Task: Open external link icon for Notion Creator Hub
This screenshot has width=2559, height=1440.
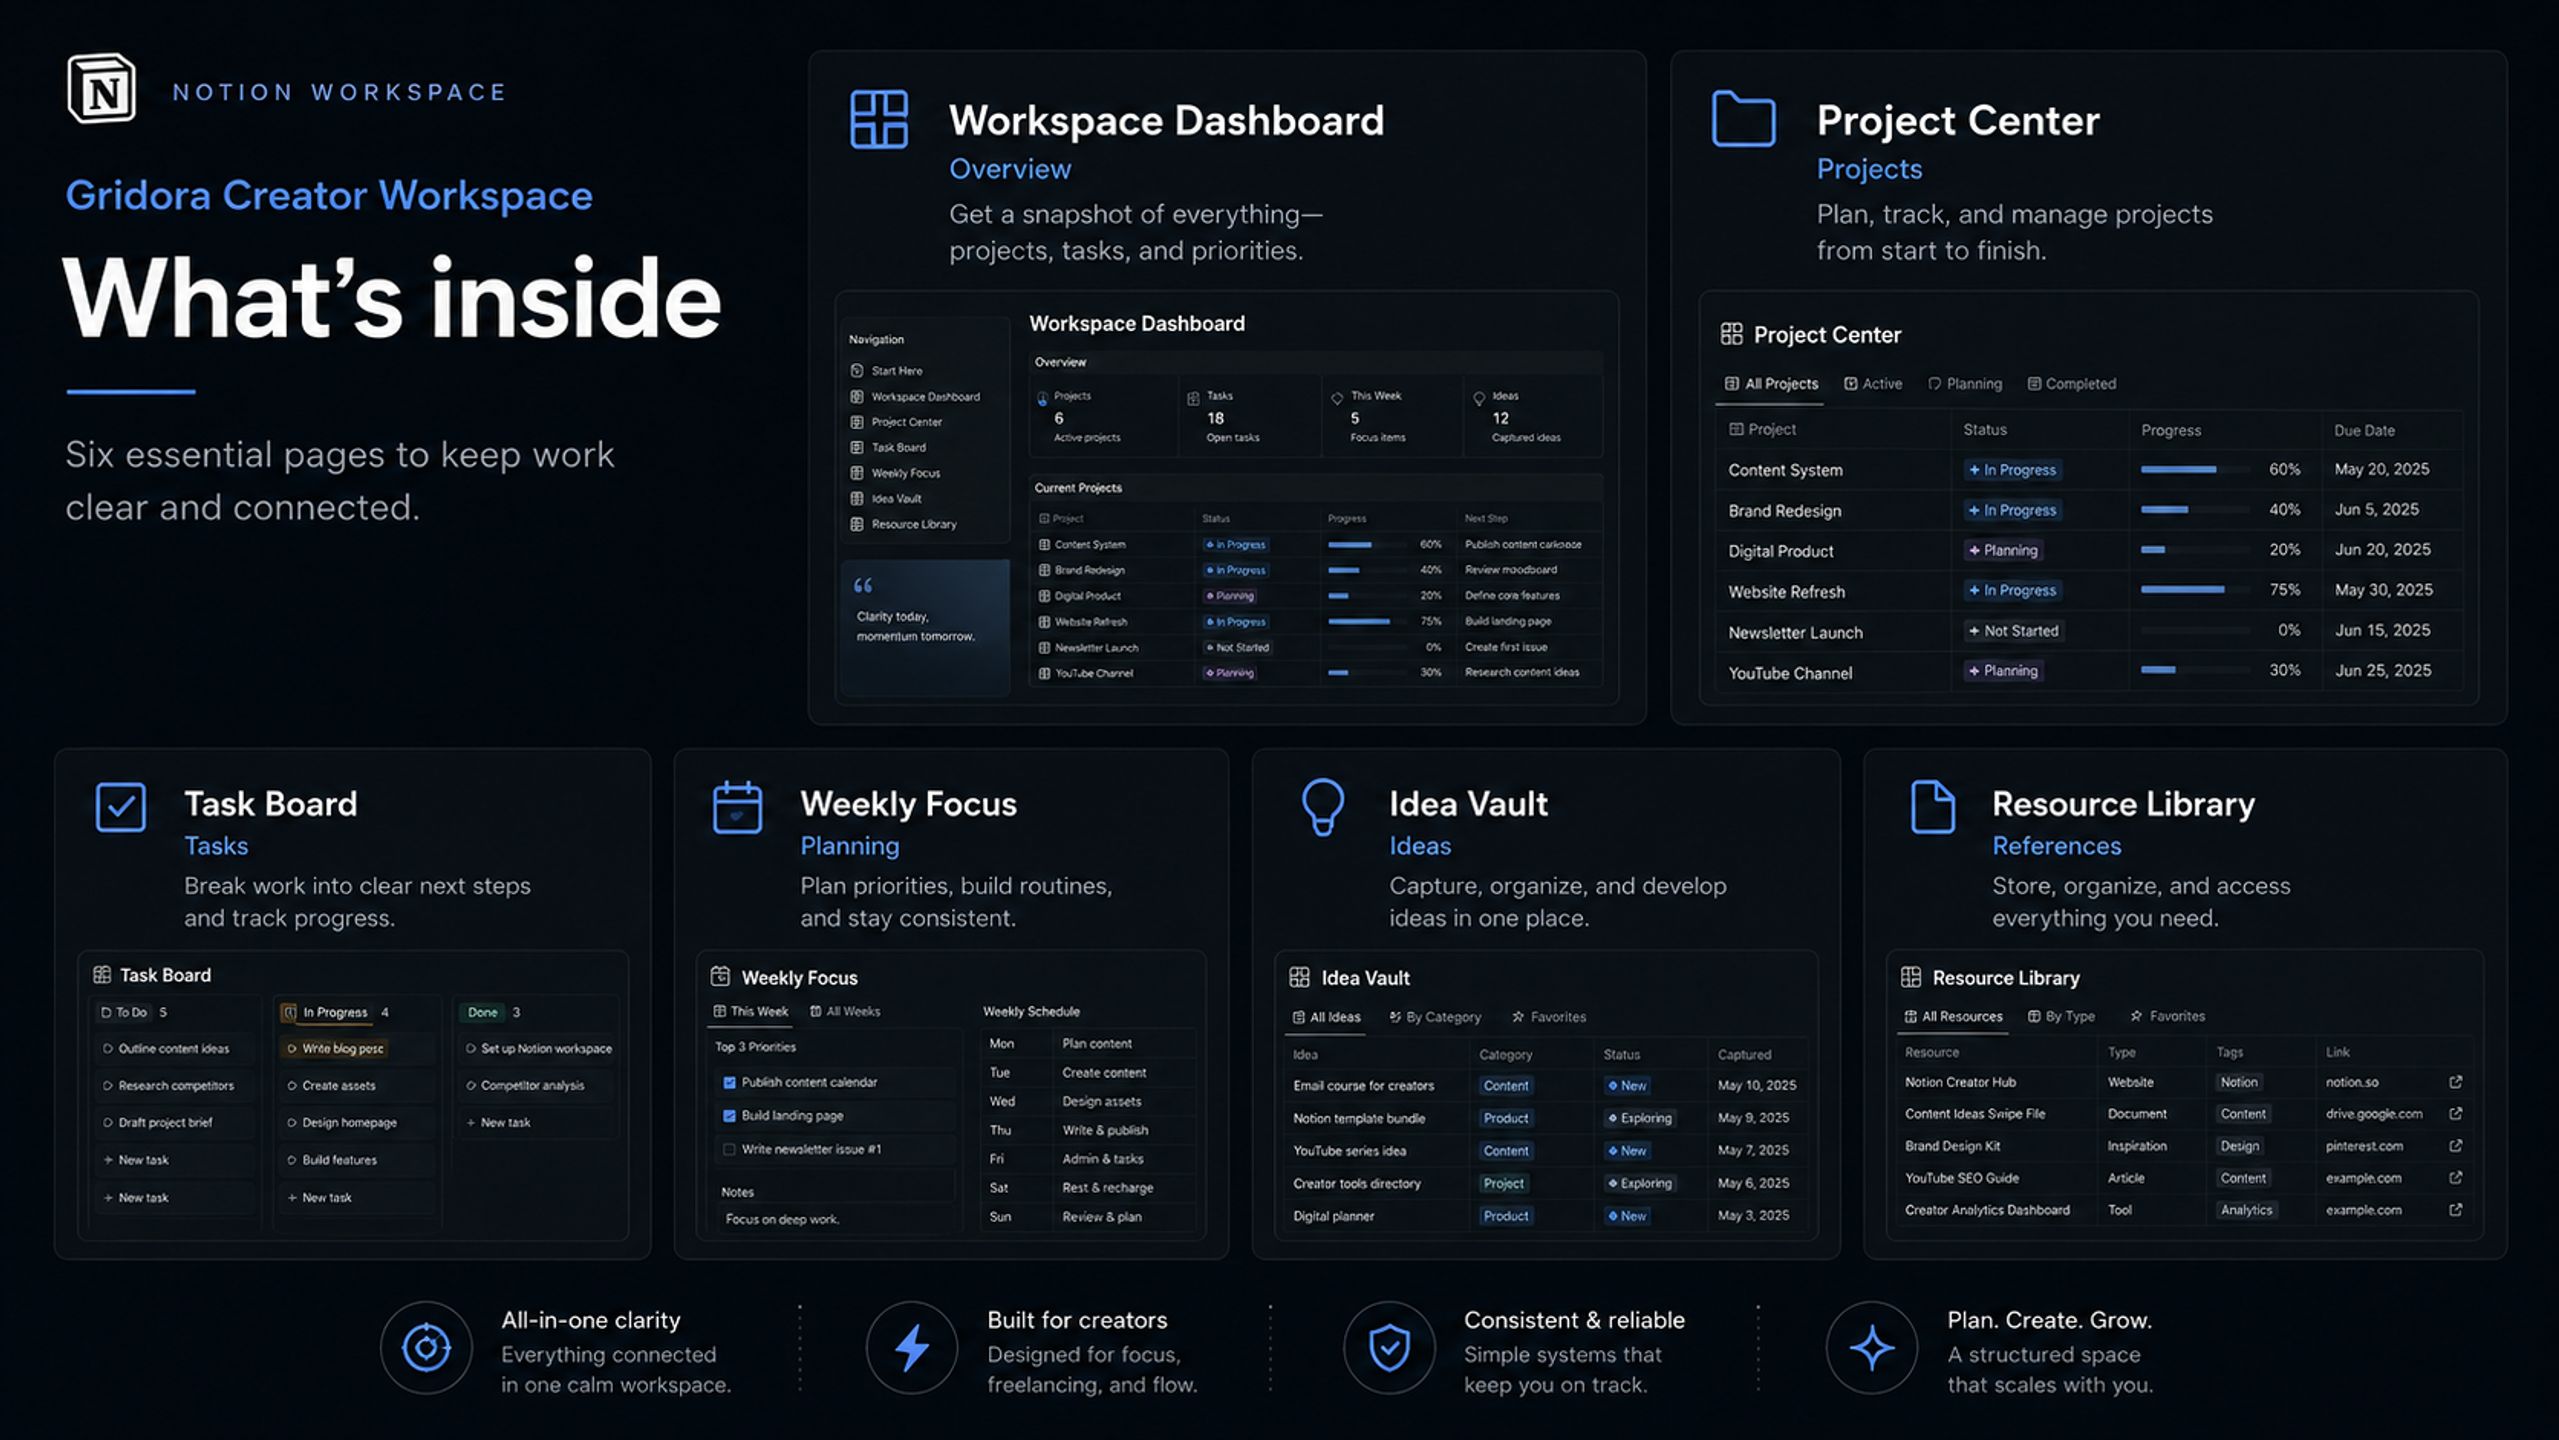Action: tap(2455, 1082)
